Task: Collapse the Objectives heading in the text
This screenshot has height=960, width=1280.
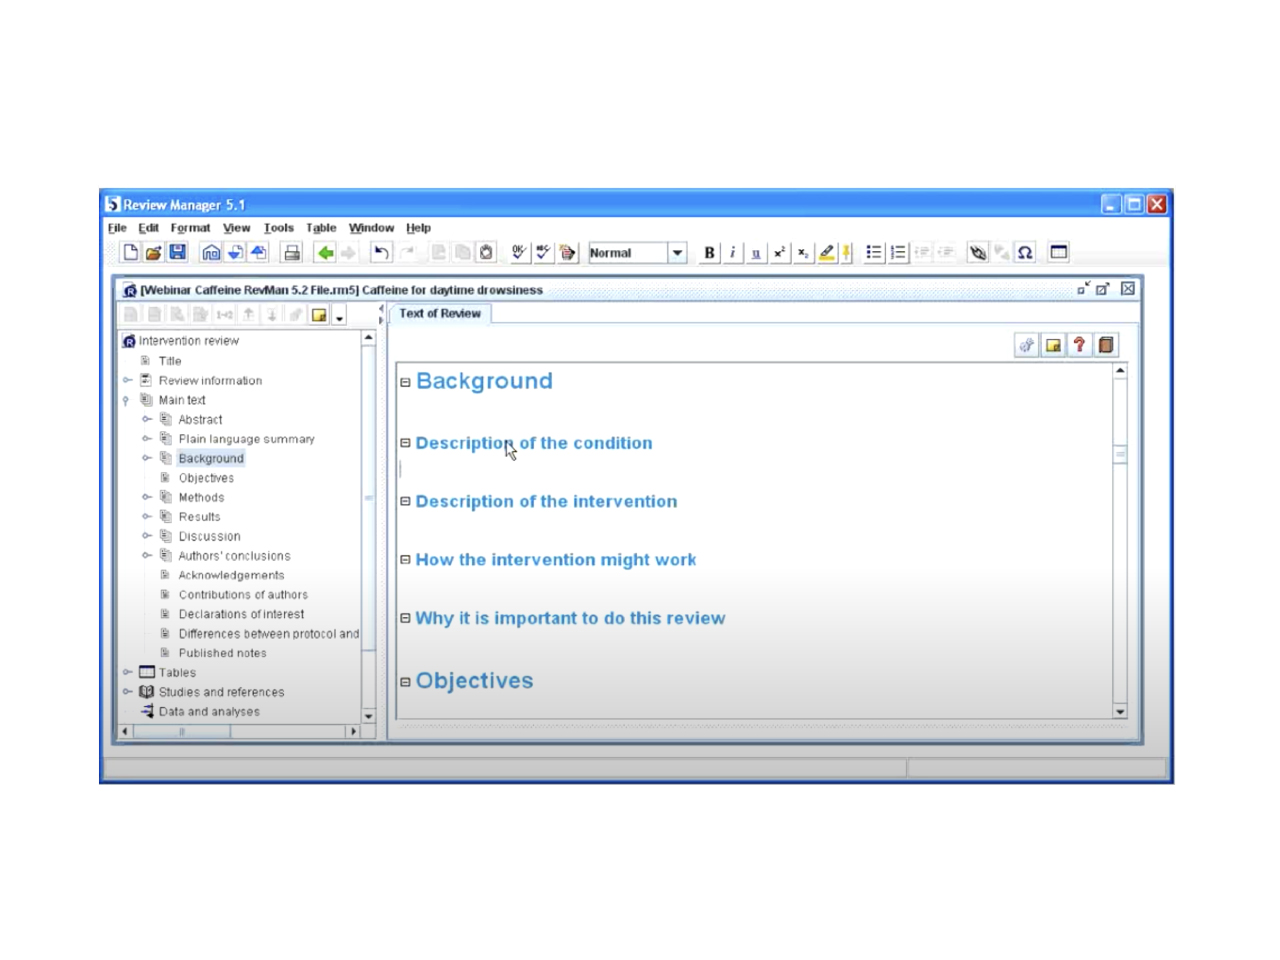Action: (x=405, y=682)
